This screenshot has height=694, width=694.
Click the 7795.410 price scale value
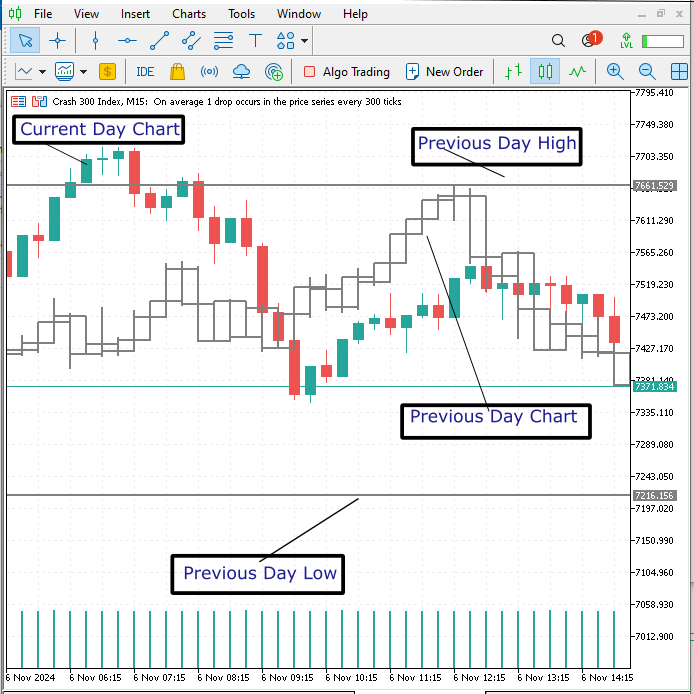coord(654,93)
